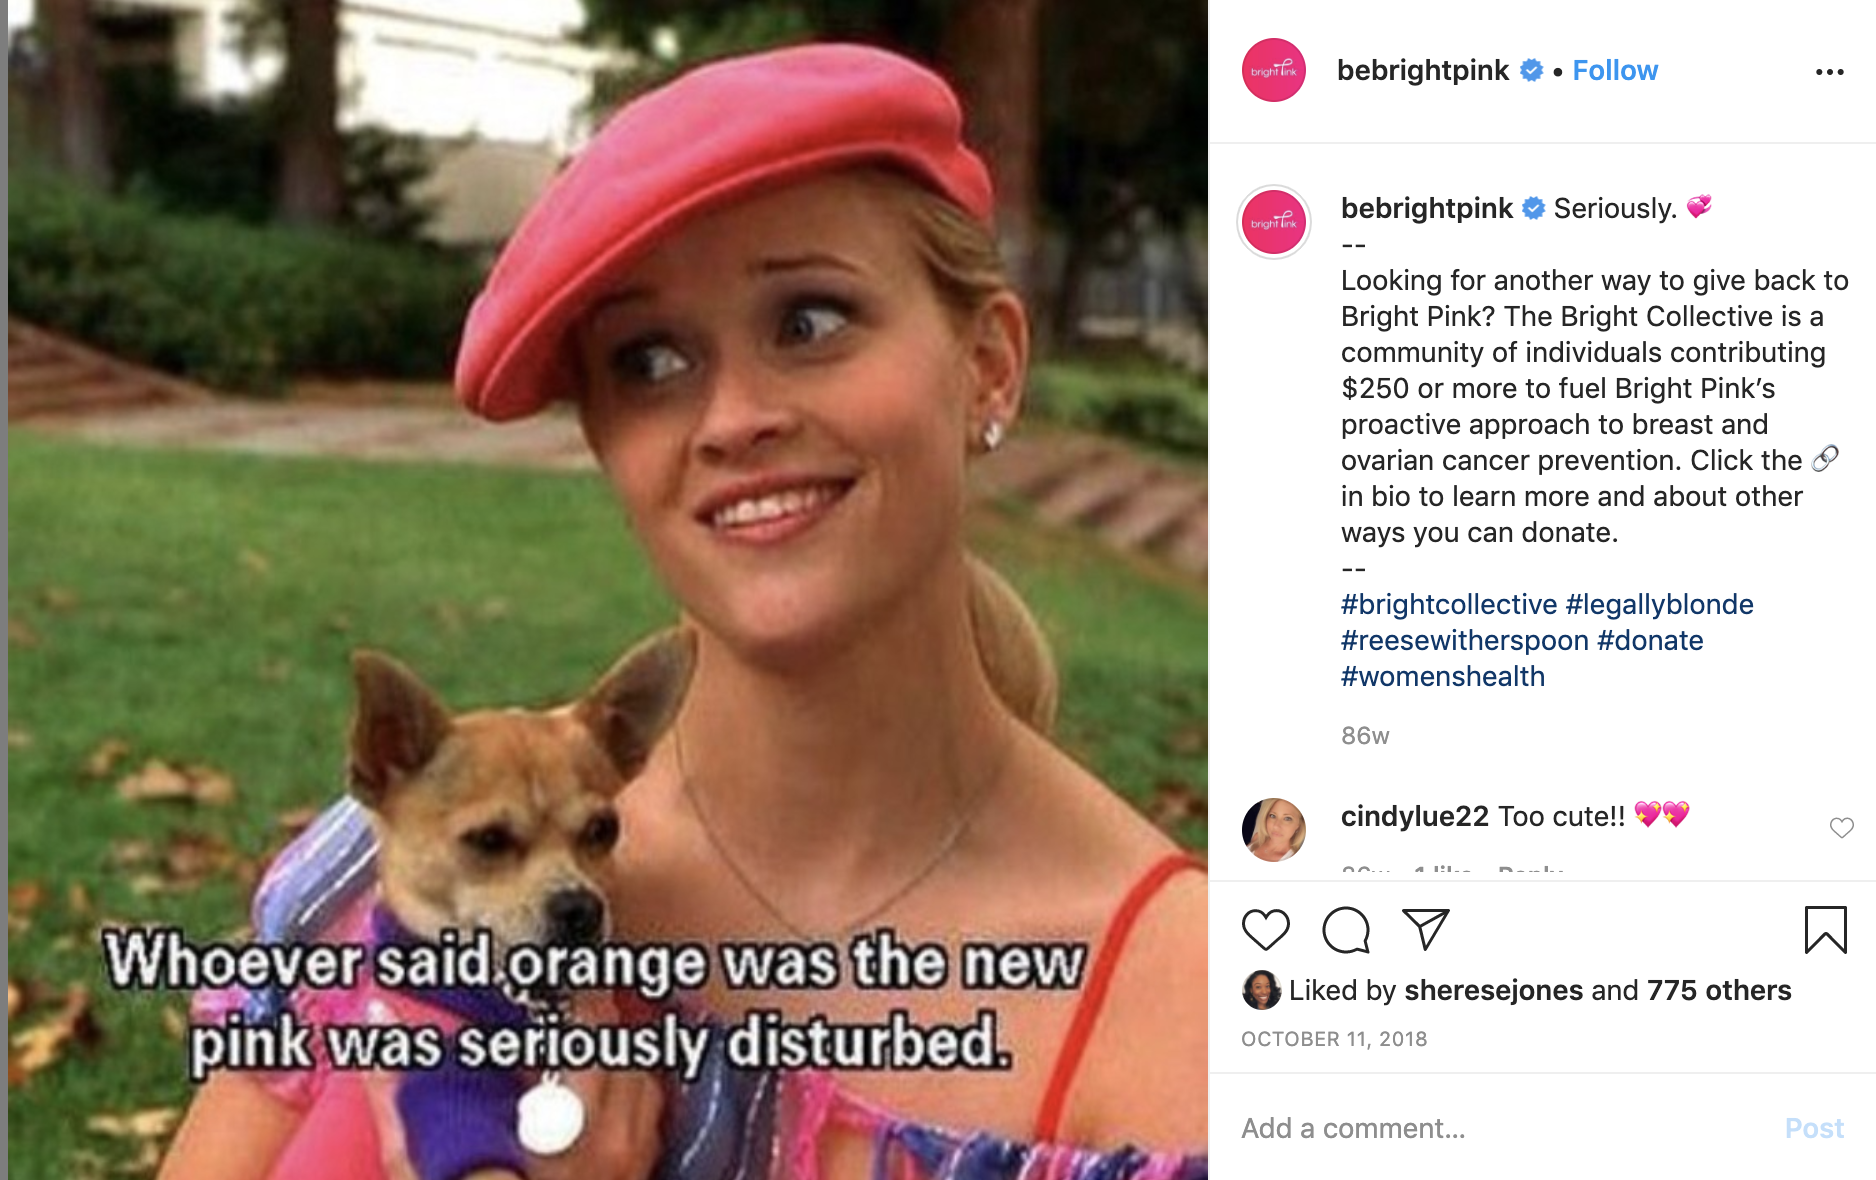View sheresejones liker avatar
Screen dimensions: 1876x1180
[1261, 990]
